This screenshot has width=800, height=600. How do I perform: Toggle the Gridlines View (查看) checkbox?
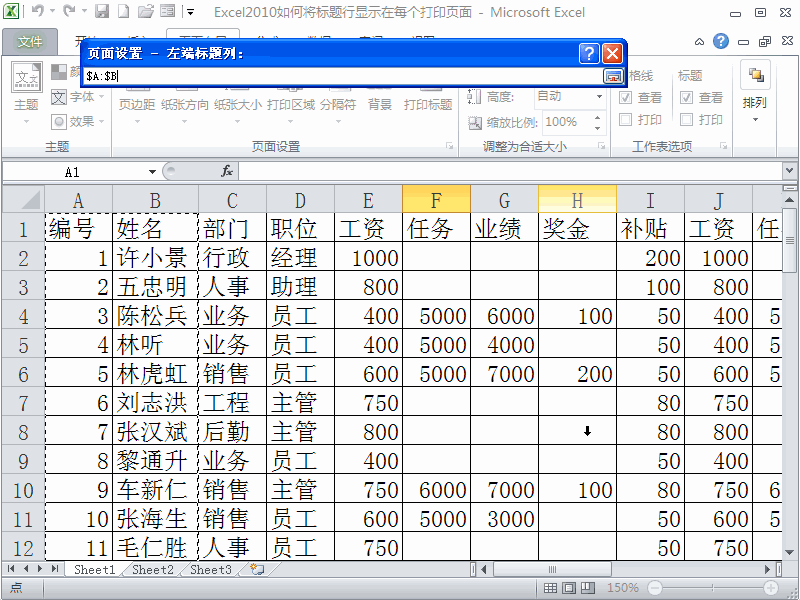point(626,97)
